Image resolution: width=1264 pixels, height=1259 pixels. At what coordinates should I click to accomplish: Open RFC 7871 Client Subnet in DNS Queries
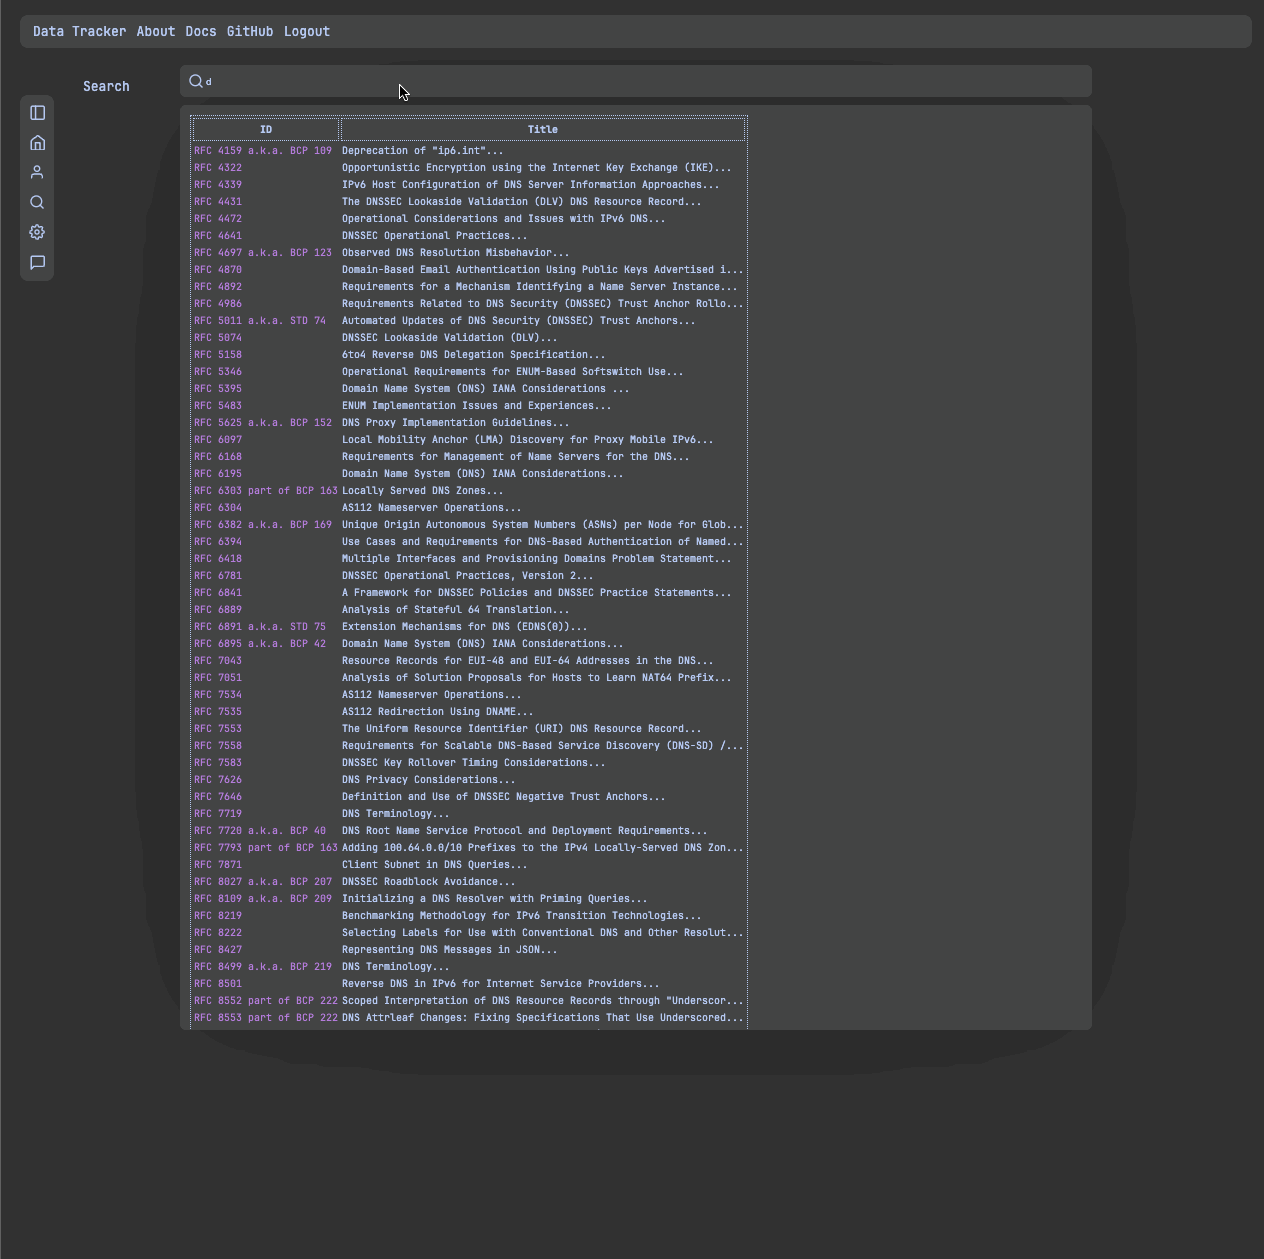pos(217,864)
